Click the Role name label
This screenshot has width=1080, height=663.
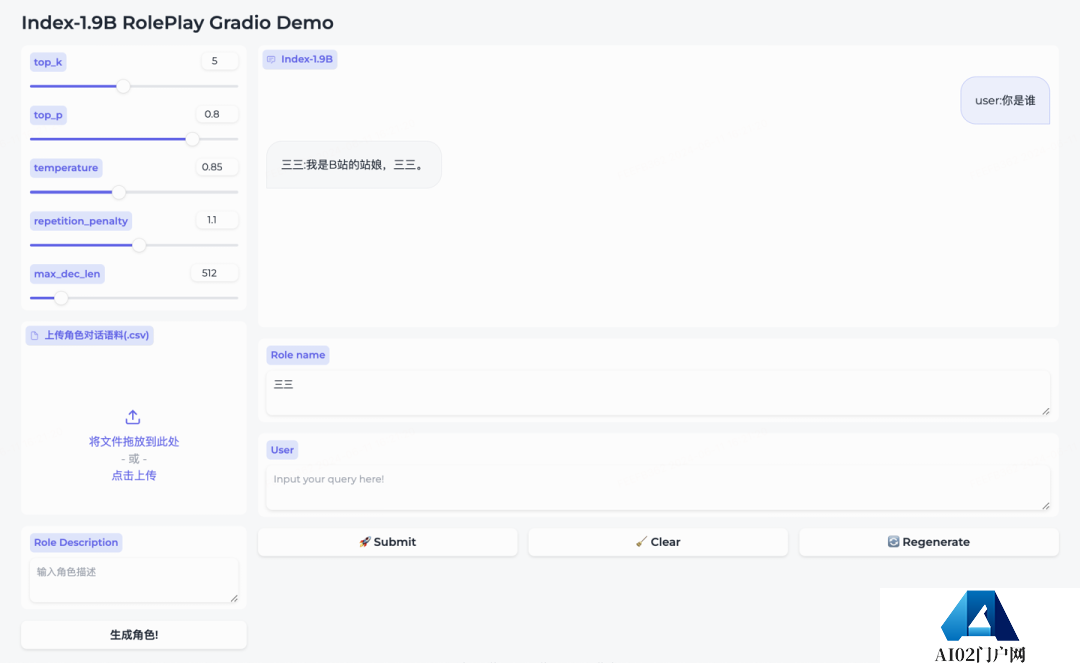tap(298, 355)
